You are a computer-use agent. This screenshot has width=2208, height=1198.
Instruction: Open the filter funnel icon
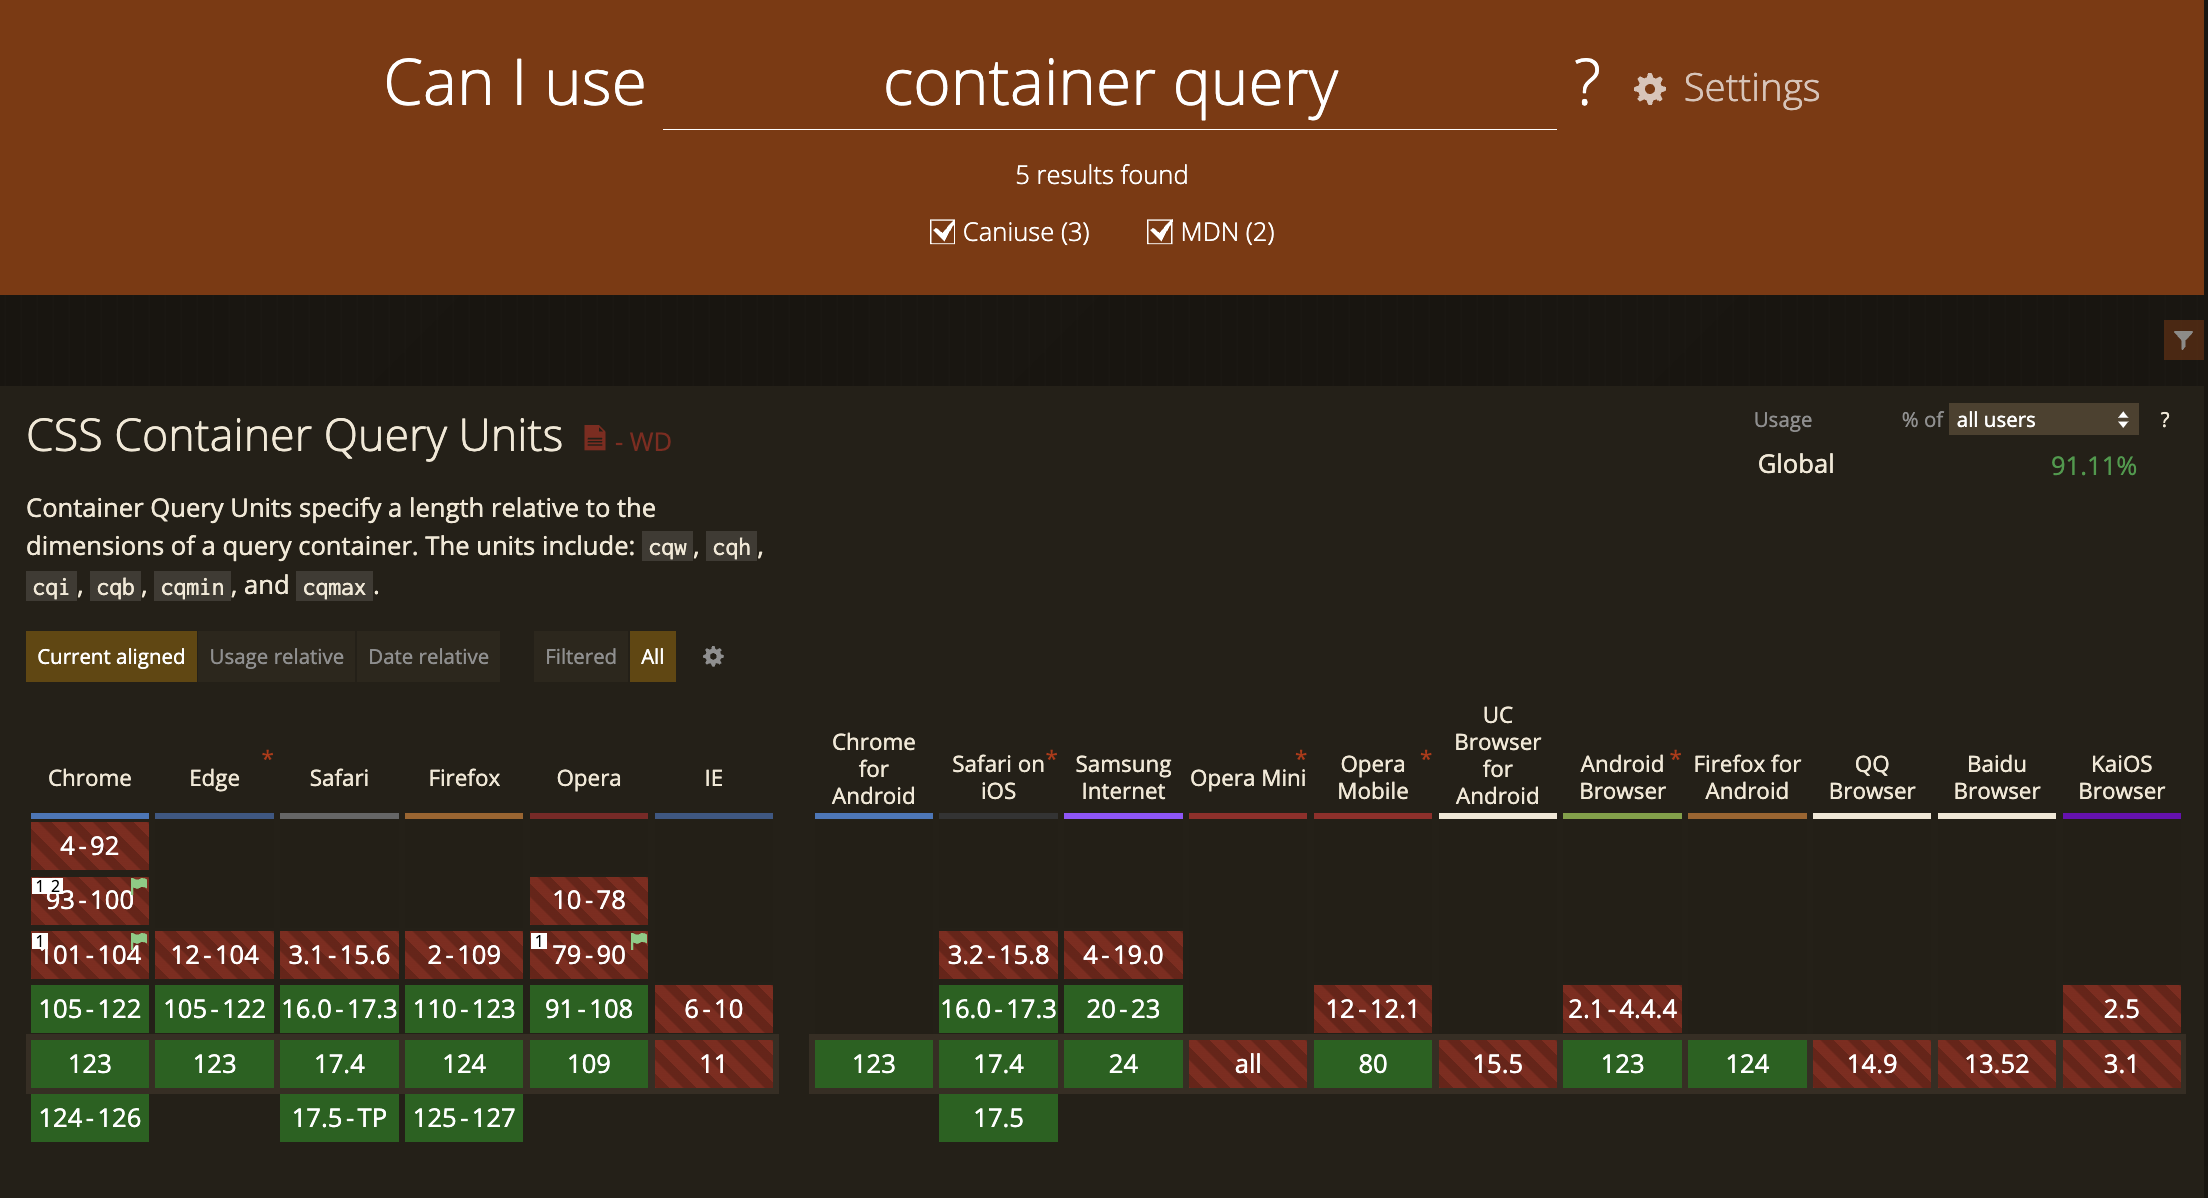(x=2184, y=340)
